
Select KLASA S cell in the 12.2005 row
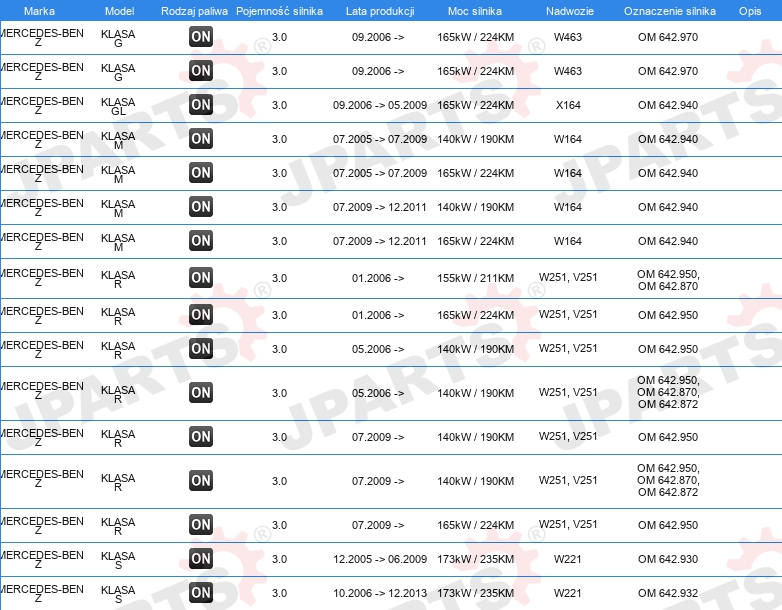(x=118, y=560)
